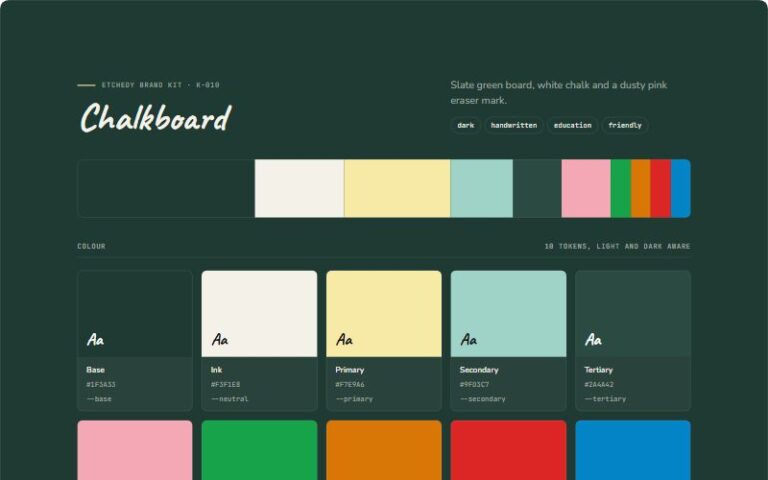This screenshot has width=768, height=480.
Task: Click the "Aa" sample on Primary card
Action: pos(344,339)
